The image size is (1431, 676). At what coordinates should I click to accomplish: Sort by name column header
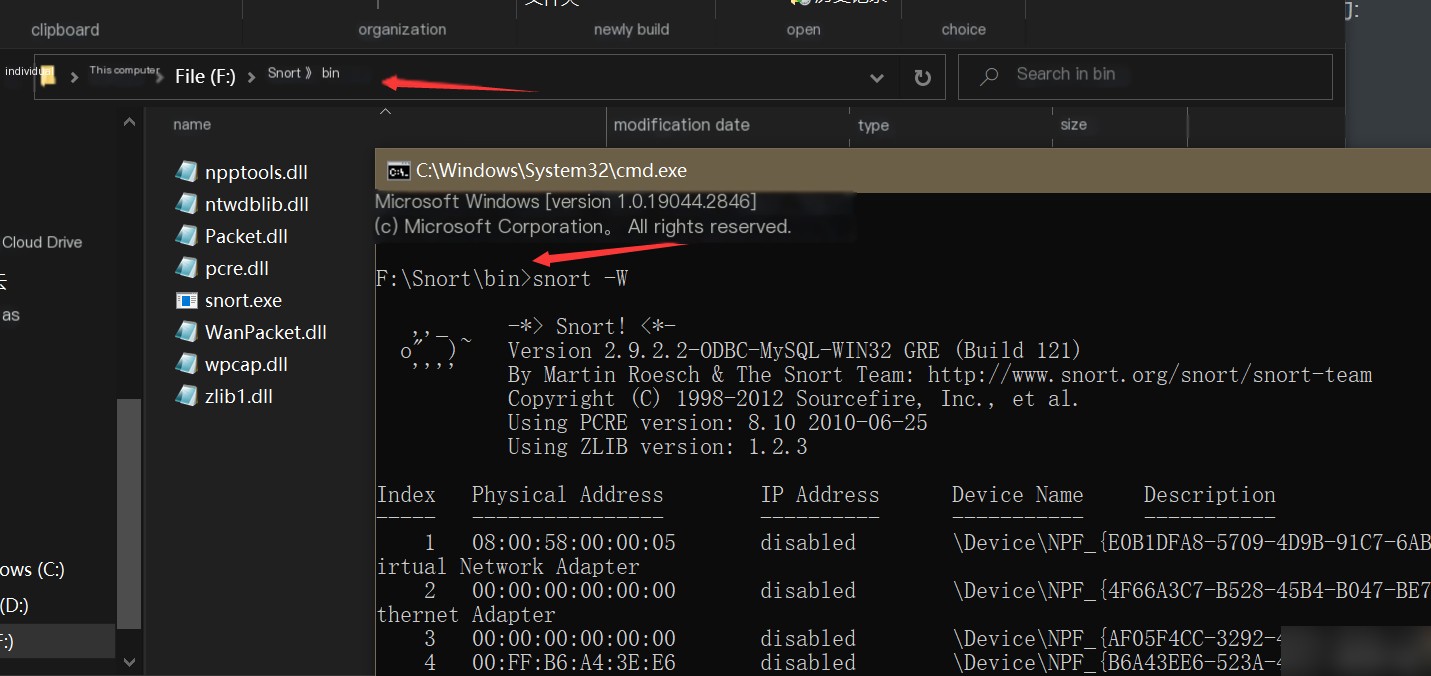[x=192, y=125]
